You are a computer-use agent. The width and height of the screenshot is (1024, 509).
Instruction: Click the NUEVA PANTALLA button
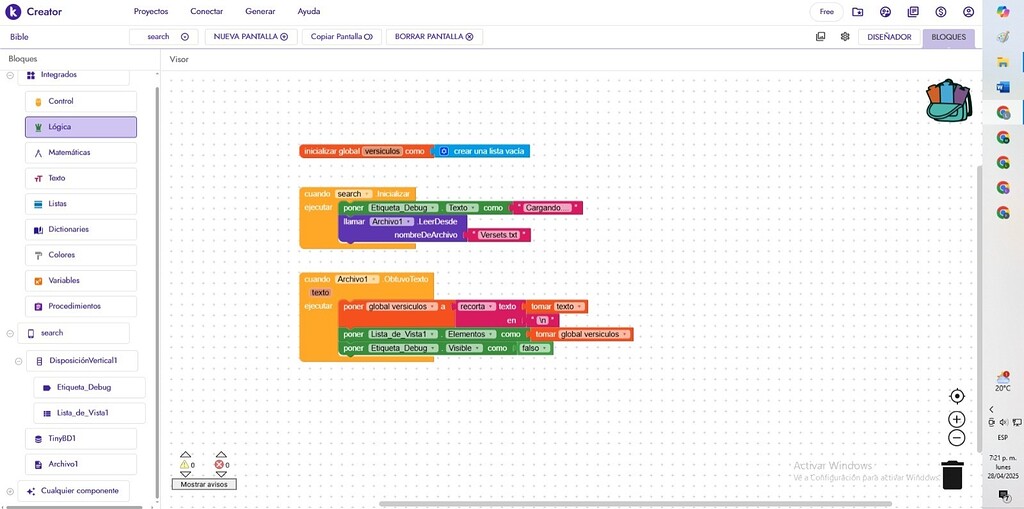(250, 37)
